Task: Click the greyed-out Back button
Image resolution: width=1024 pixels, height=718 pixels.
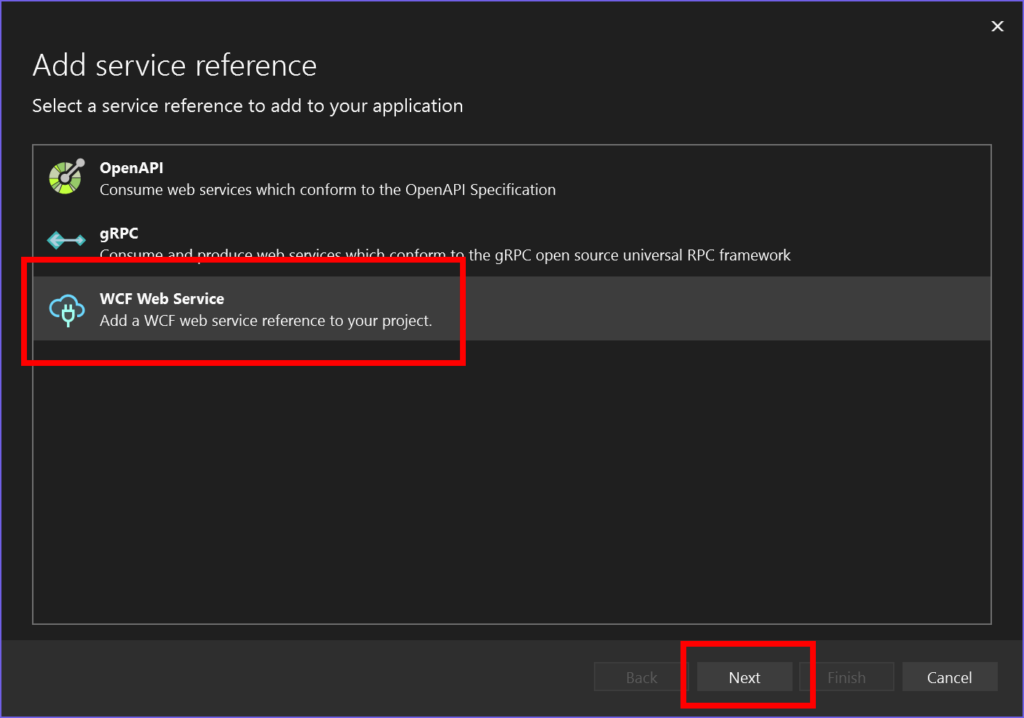Action: (x=641, y=677)
